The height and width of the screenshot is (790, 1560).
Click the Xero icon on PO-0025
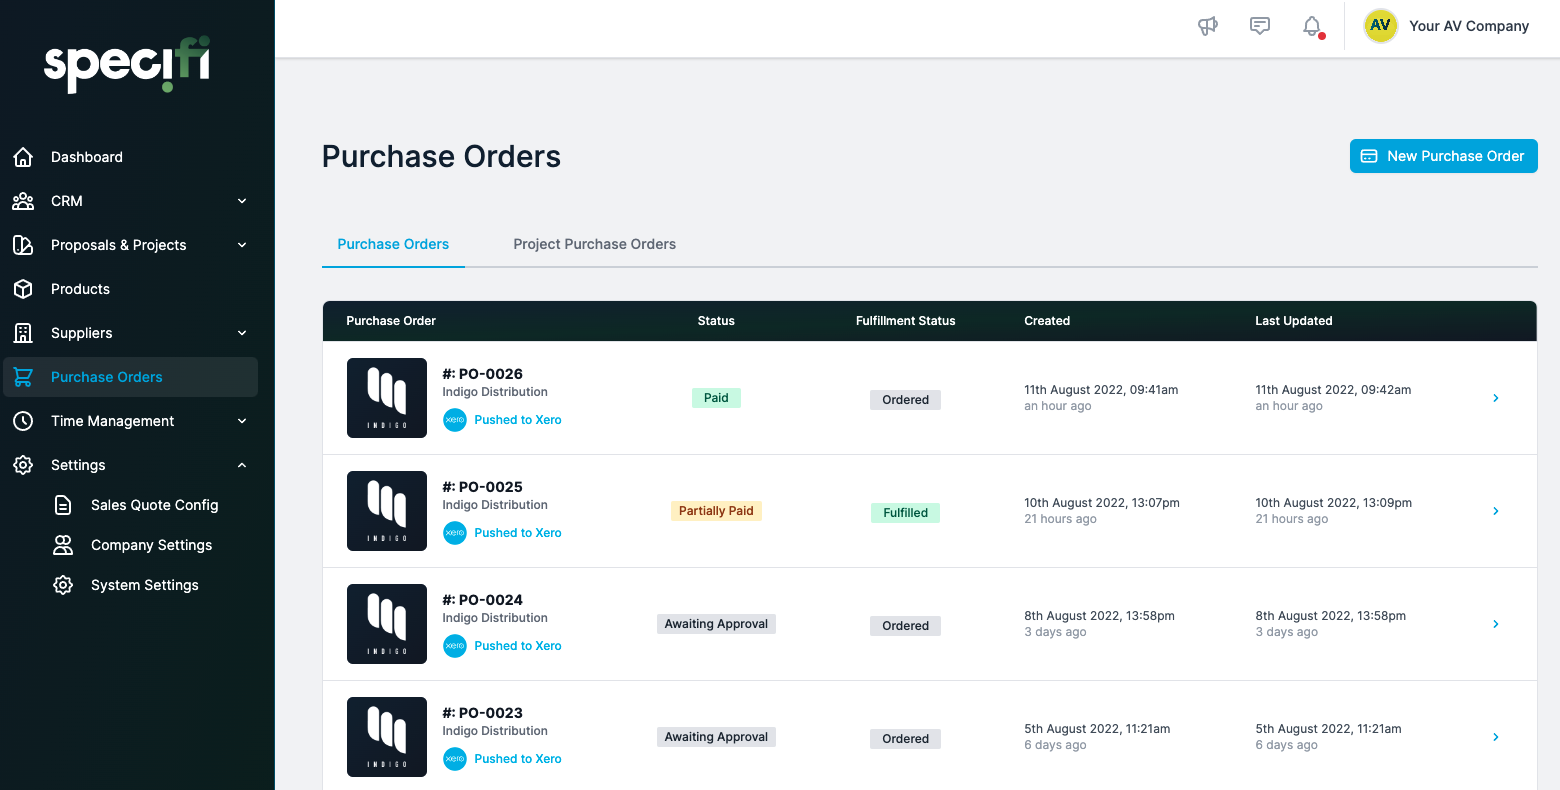(x=455, y=533)
